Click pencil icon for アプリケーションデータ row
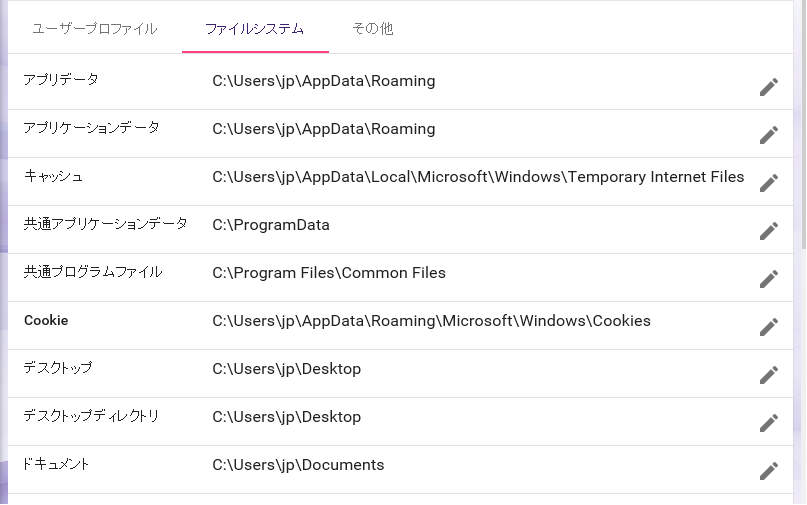Image resolution: width=807 pixels, height=505 pixels. pos(768,135)
